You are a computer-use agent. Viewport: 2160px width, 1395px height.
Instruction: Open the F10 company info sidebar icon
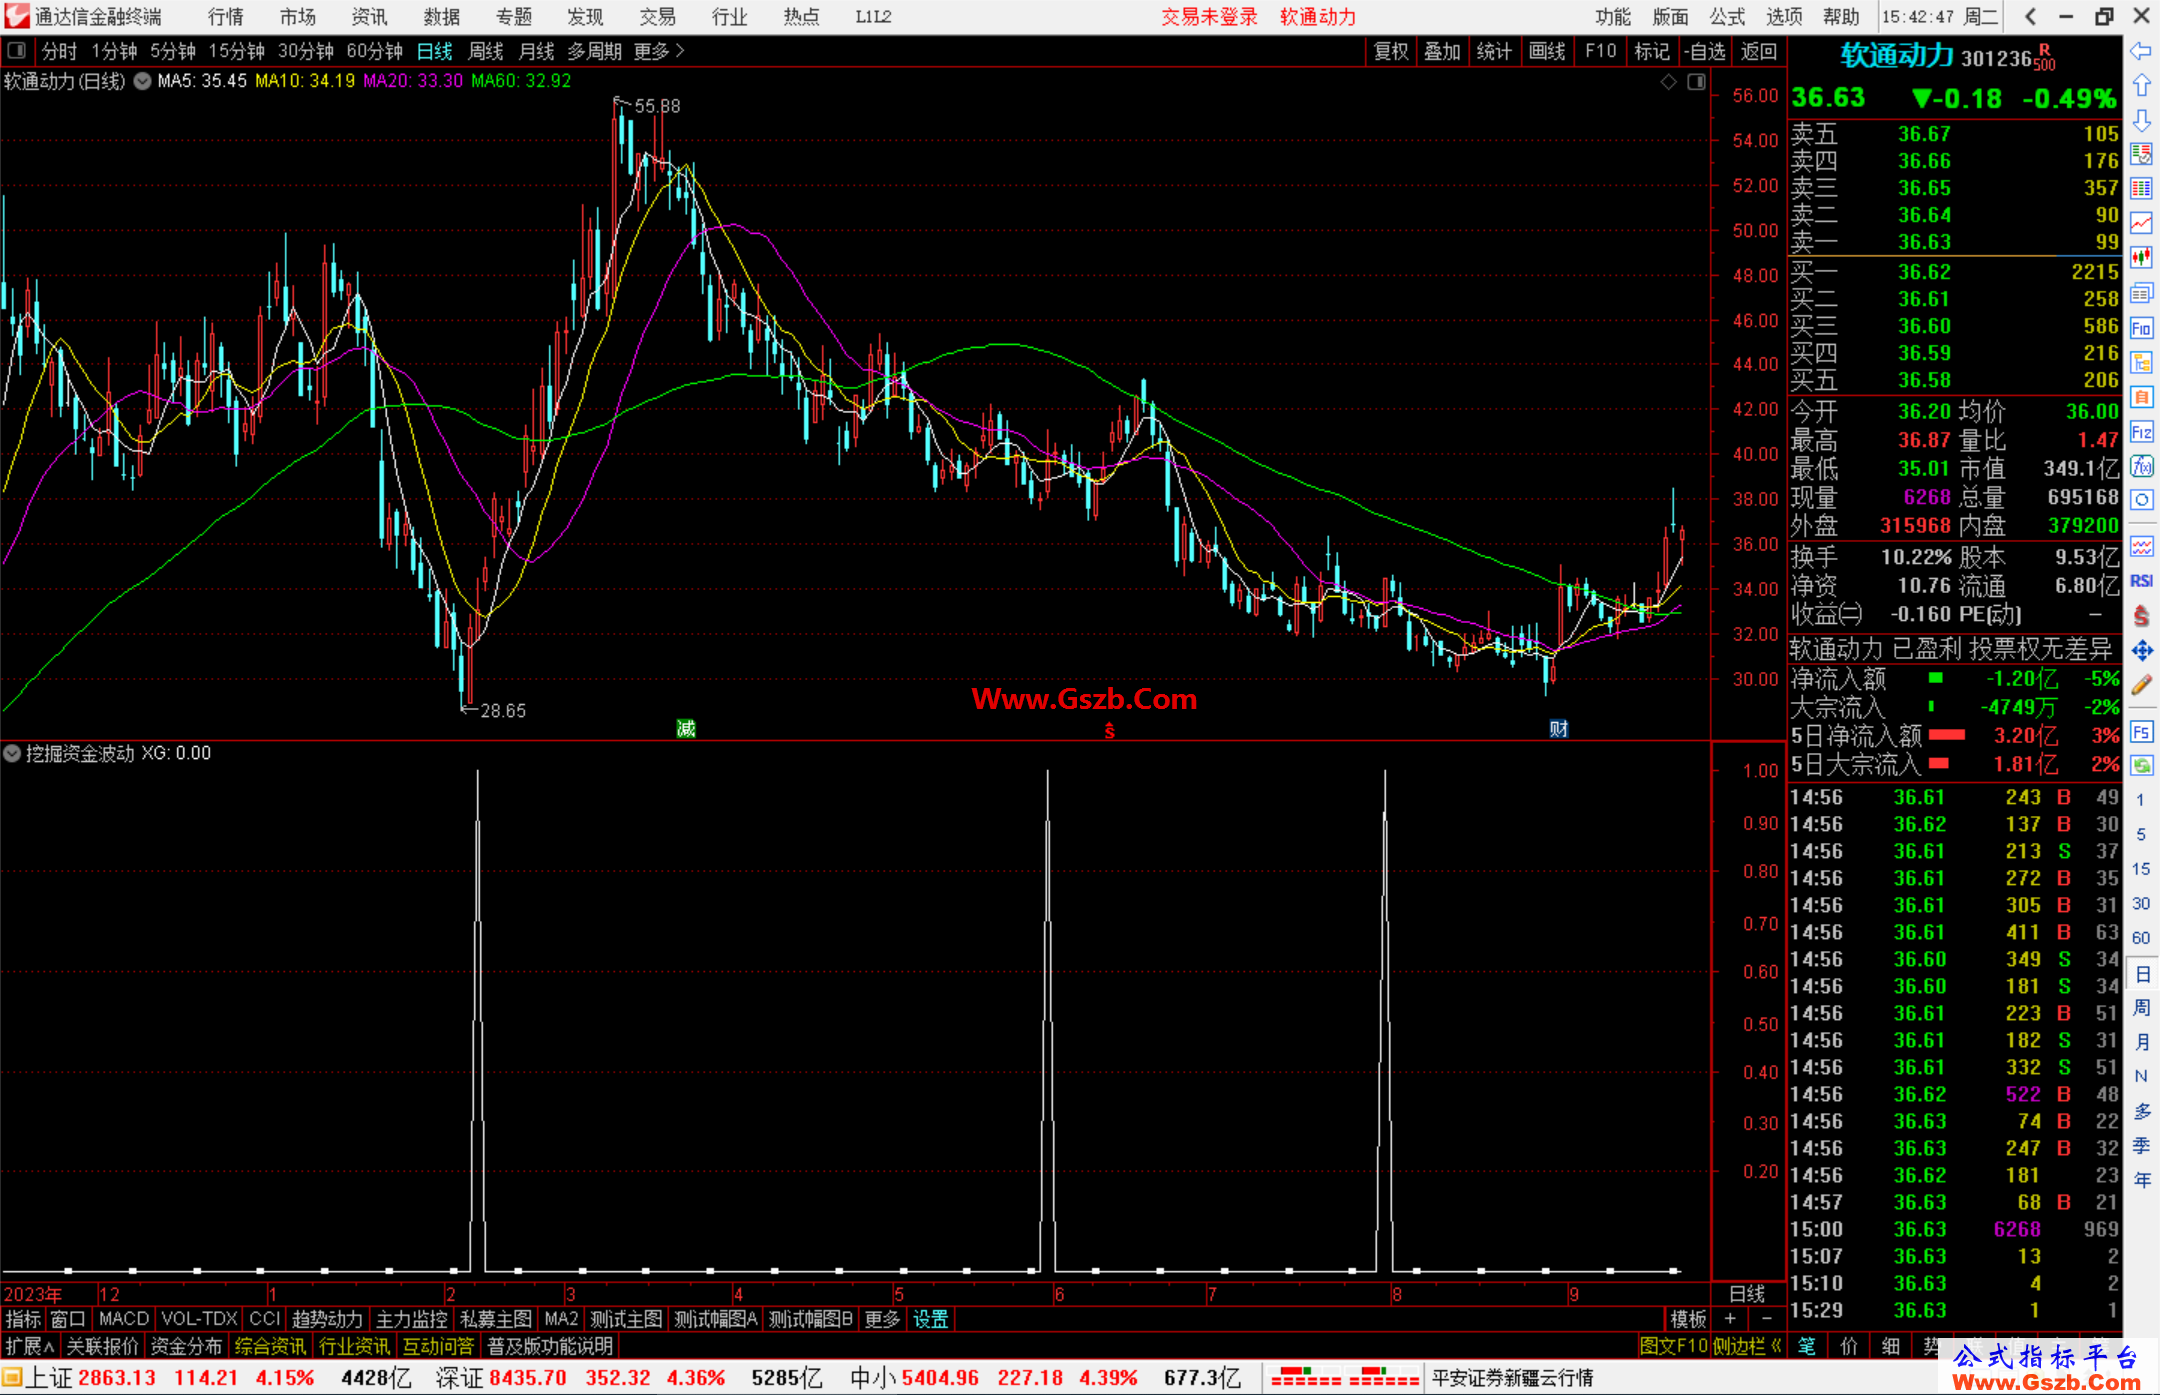(x=2141, y=328)
